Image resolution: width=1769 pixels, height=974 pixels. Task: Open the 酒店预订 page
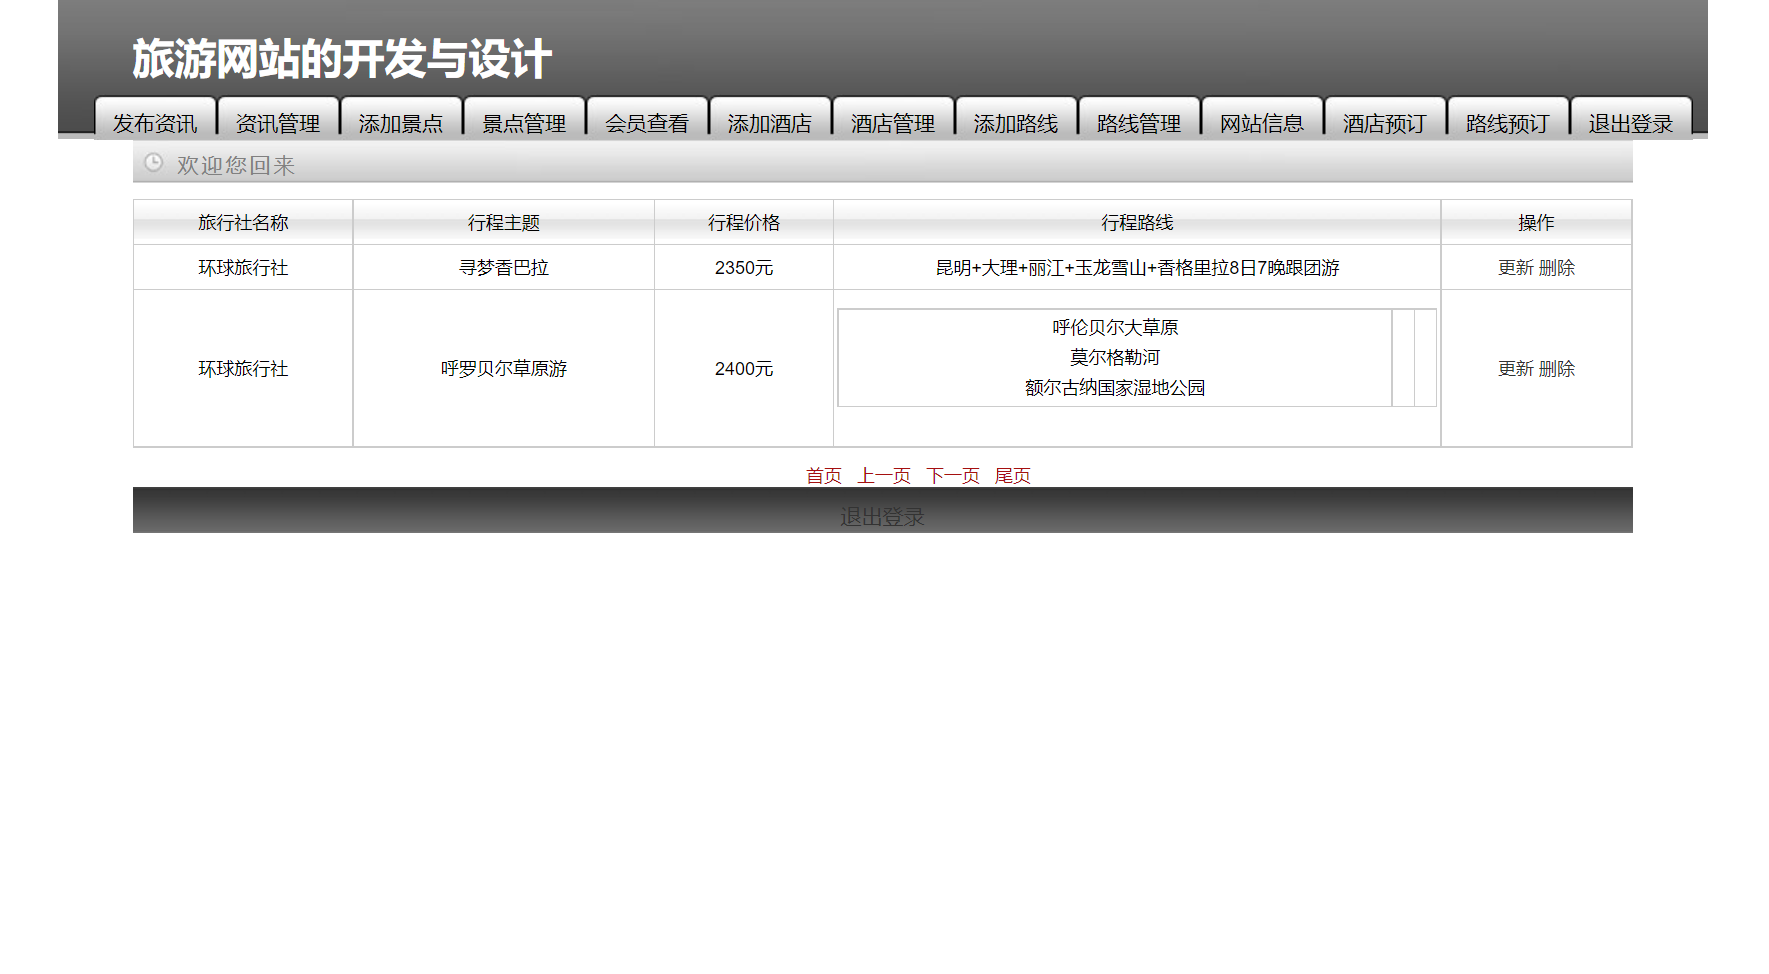pyautogui.click(x=1385, y=122)
